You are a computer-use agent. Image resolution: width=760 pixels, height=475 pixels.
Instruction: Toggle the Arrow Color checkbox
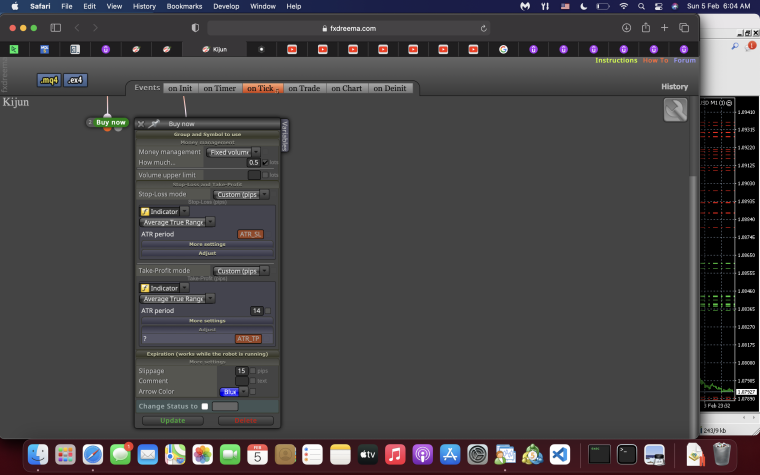click(253, 391)
